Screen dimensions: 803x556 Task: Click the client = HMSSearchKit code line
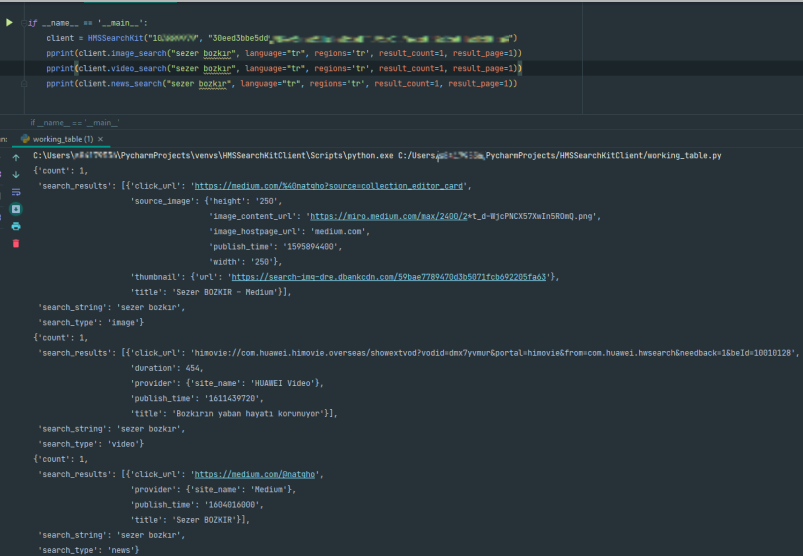click(282, 38)
